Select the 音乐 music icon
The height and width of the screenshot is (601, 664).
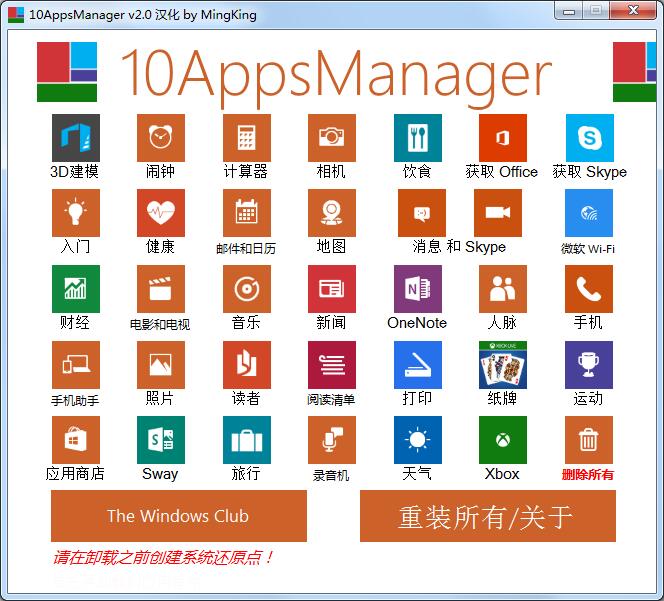(x=247, y=289)
